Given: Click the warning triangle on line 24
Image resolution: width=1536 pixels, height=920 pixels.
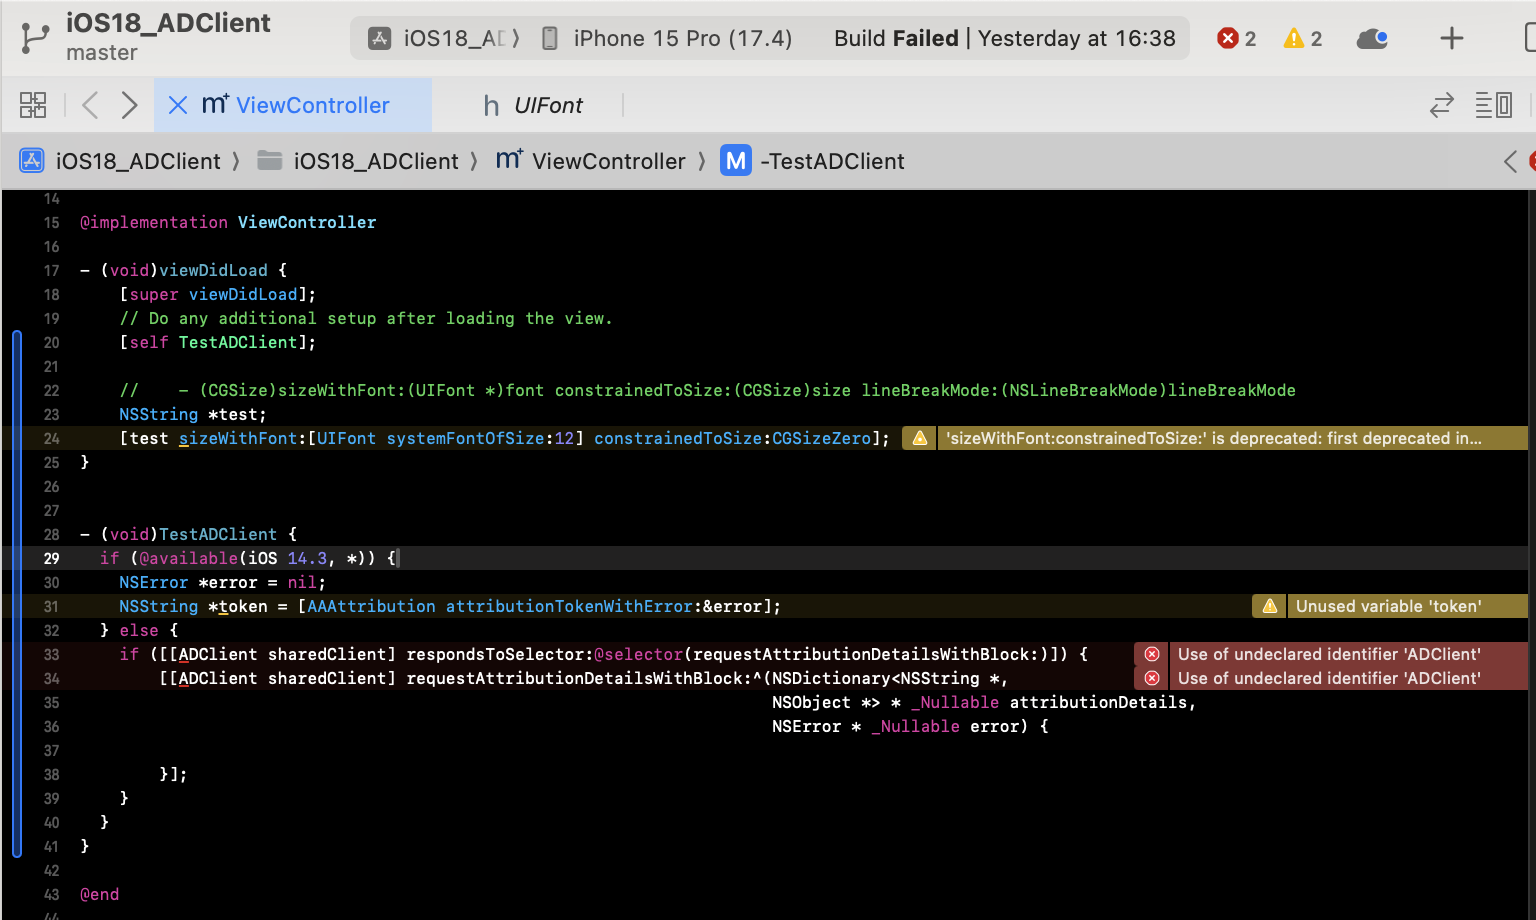Looking at the screenshot, I should (x=920, y=438).
